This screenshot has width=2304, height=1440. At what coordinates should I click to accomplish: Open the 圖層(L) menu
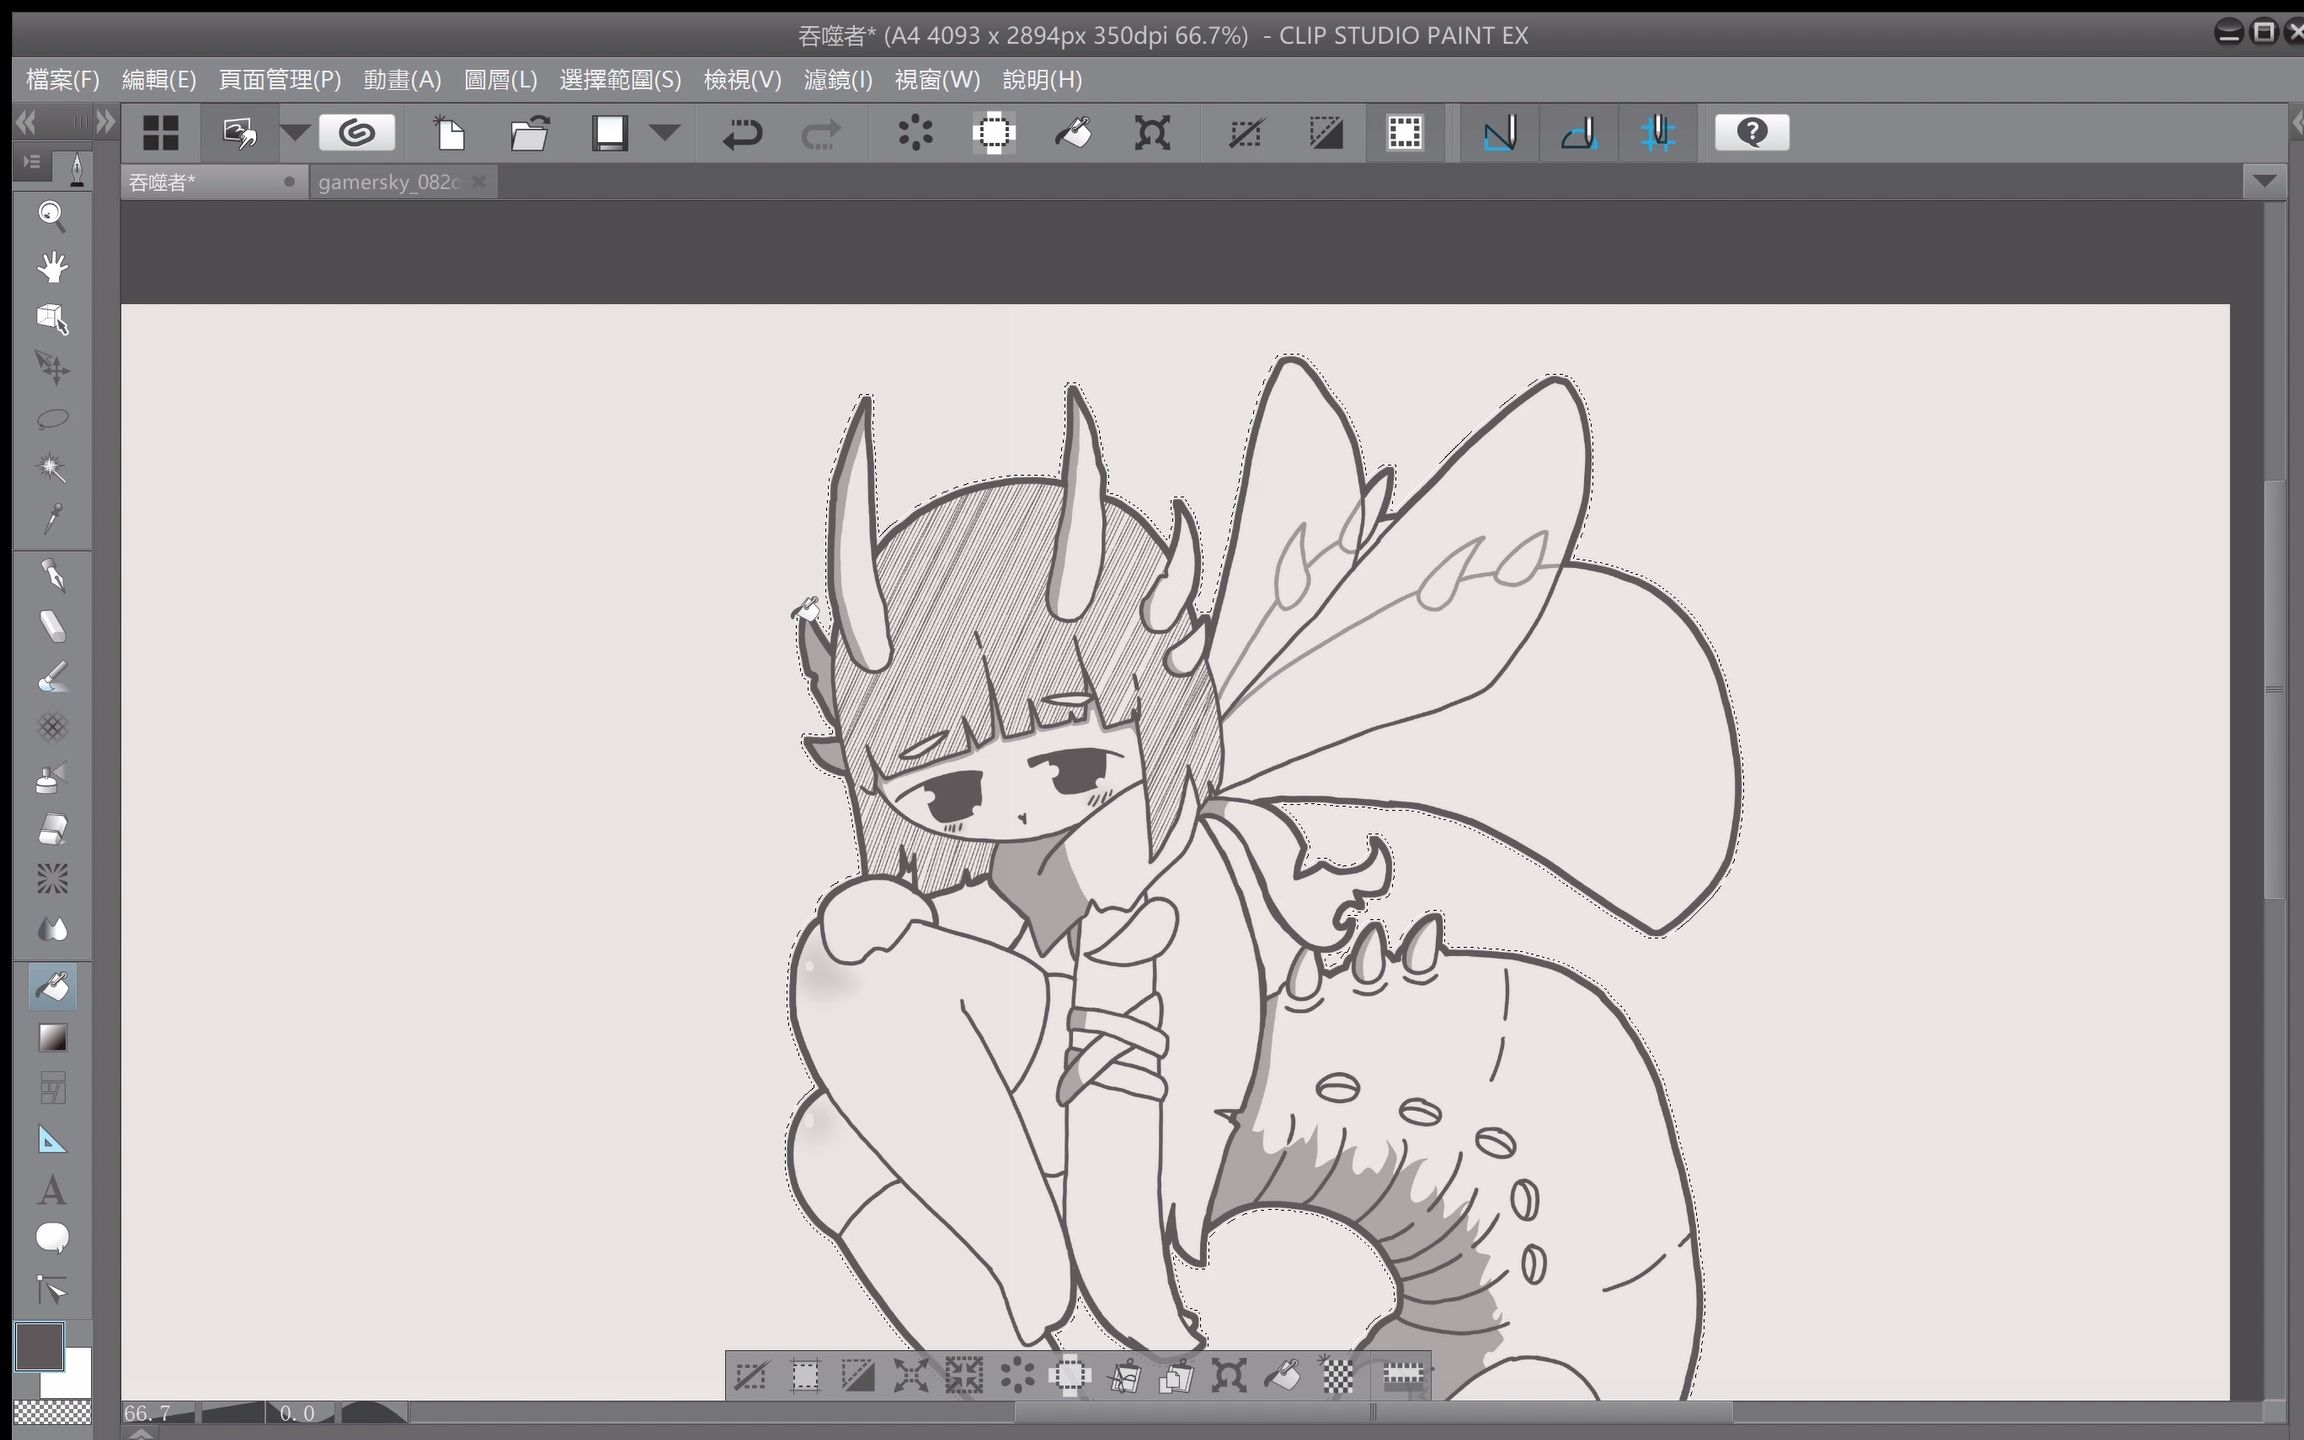[501, 79]
